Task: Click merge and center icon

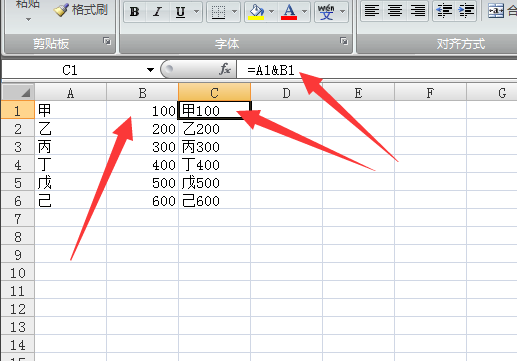Action: point(496,11)
